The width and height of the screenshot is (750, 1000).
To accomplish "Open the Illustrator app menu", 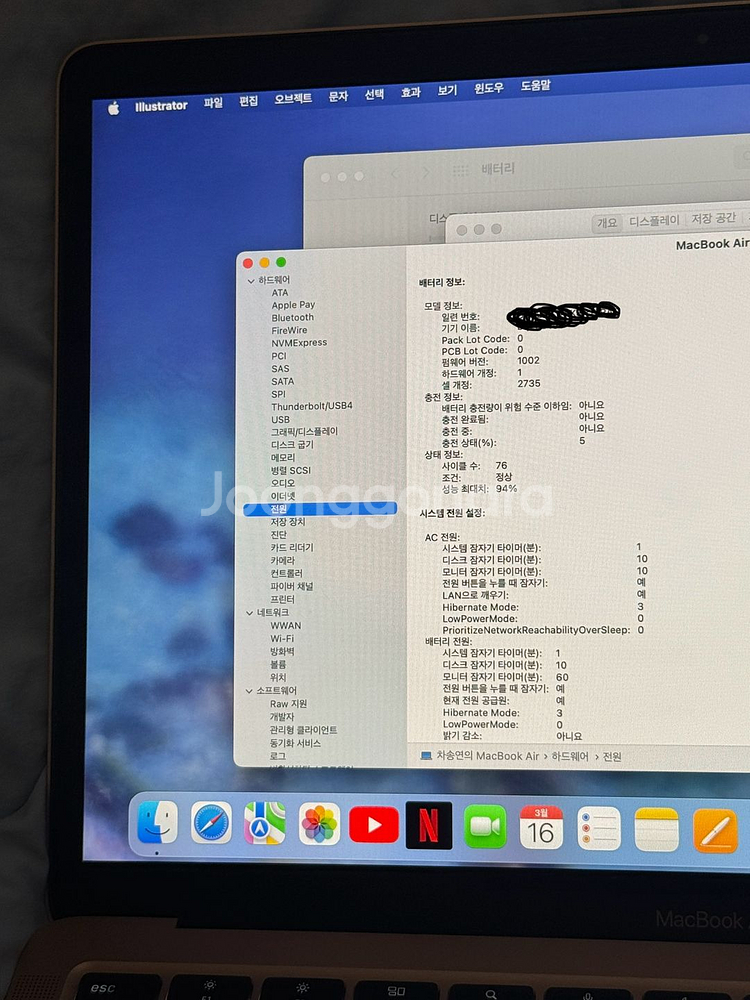I will tap(161, 106).
